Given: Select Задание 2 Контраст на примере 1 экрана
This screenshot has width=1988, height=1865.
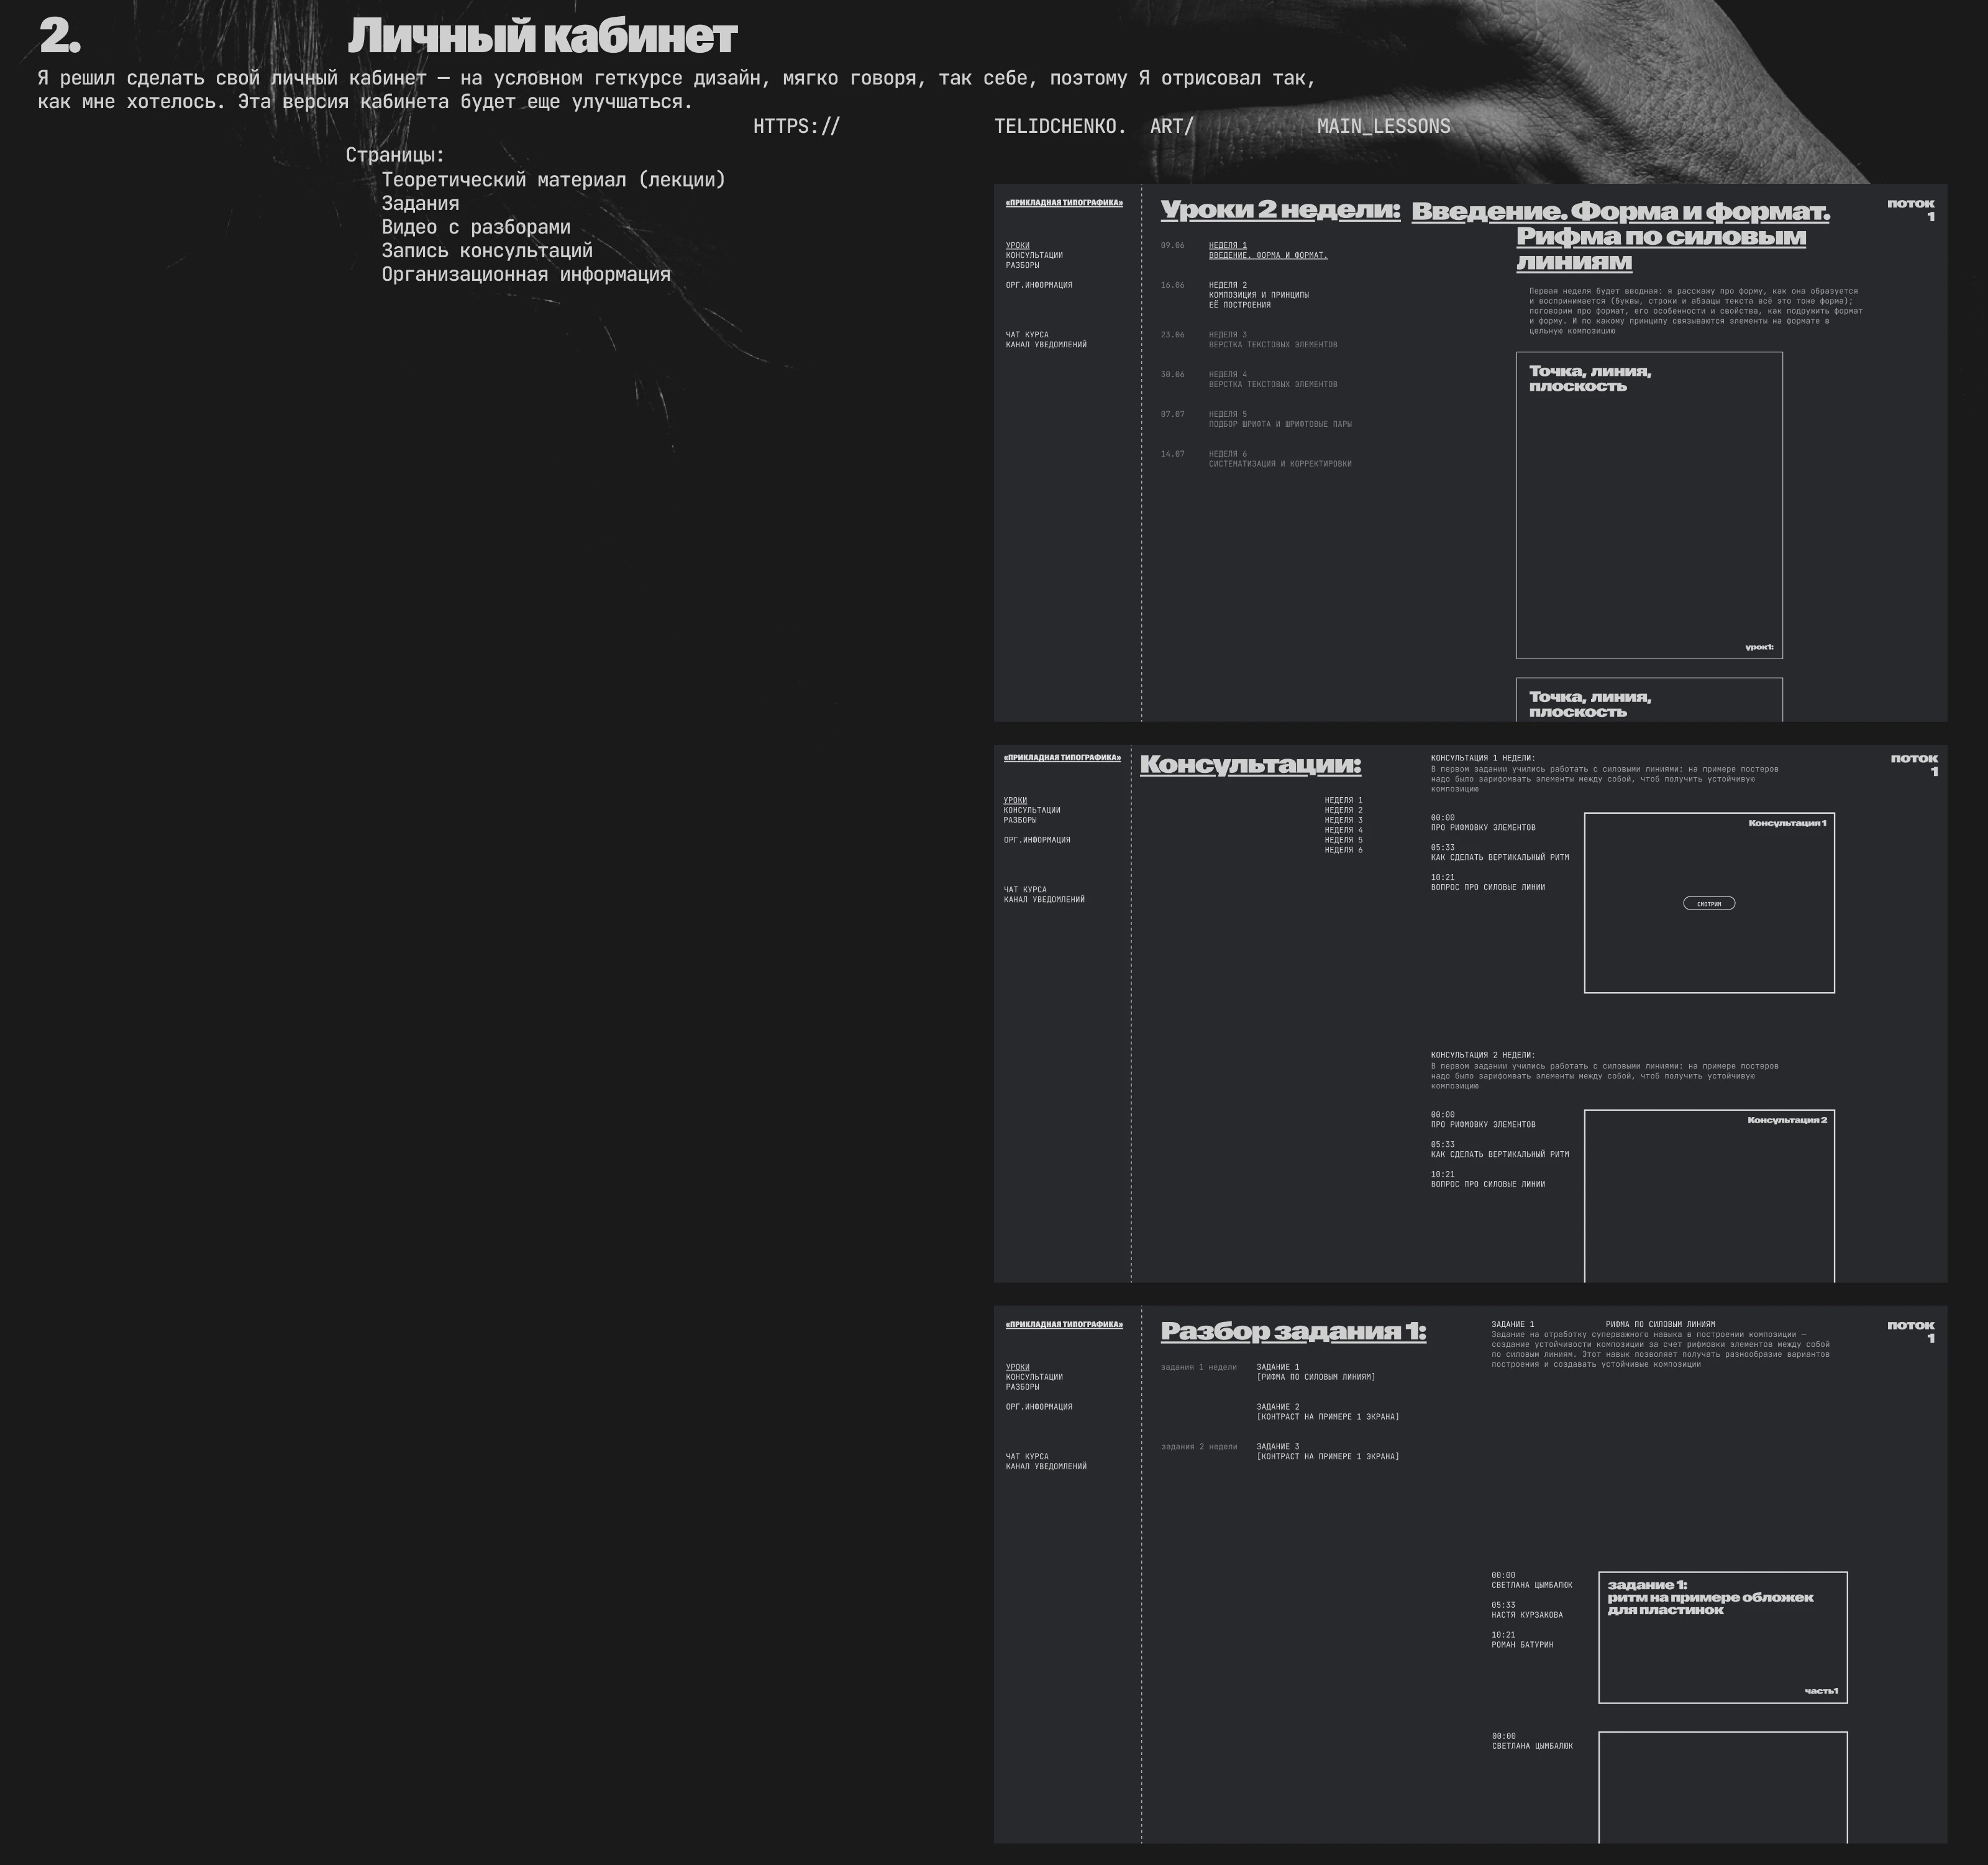Looking at the screenshot, I should click(x=1327, y=1412).
